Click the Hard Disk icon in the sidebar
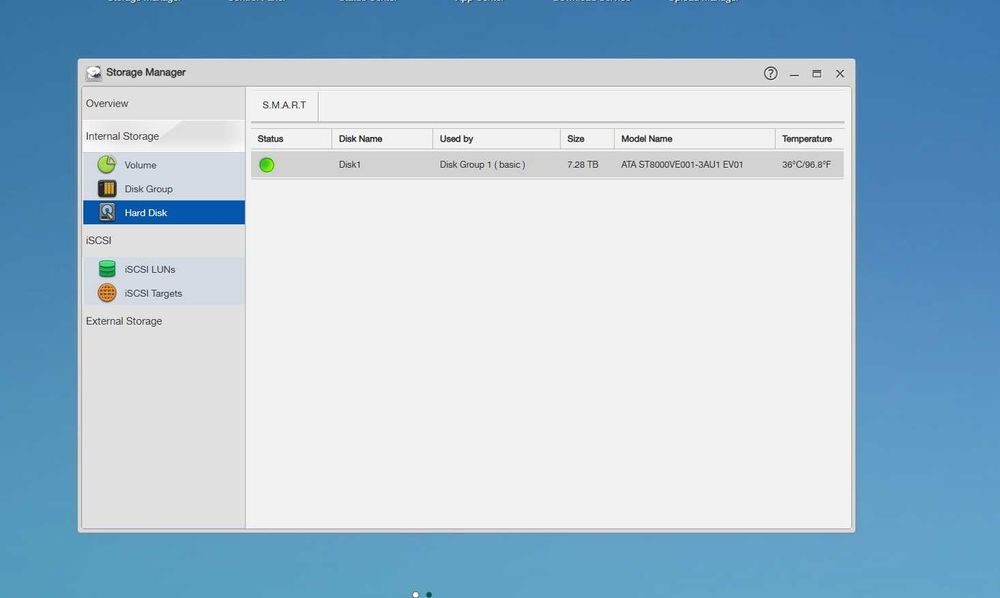Viewport: 1000px width, 598px height. 107,212
